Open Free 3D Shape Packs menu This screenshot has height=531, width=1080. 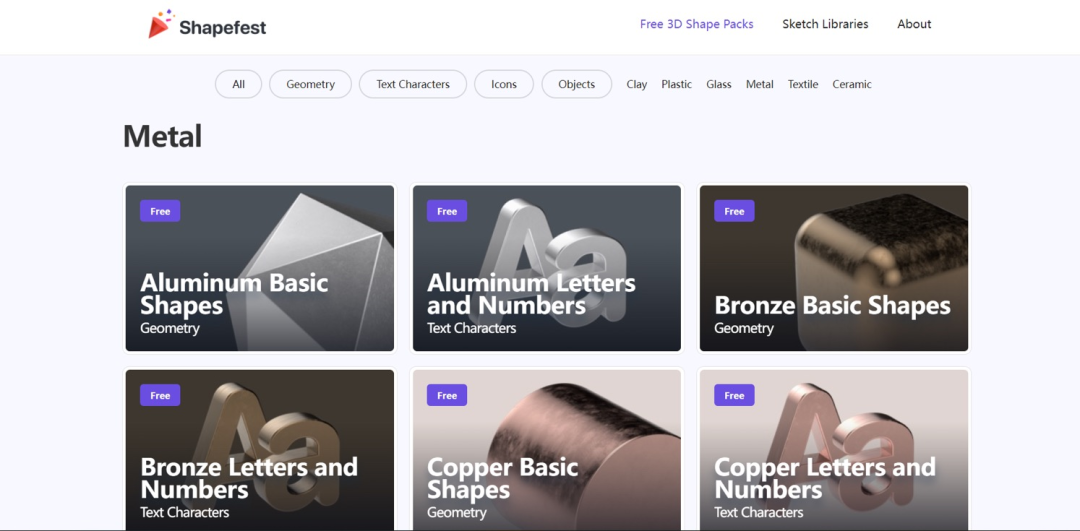tap(696, 24)
